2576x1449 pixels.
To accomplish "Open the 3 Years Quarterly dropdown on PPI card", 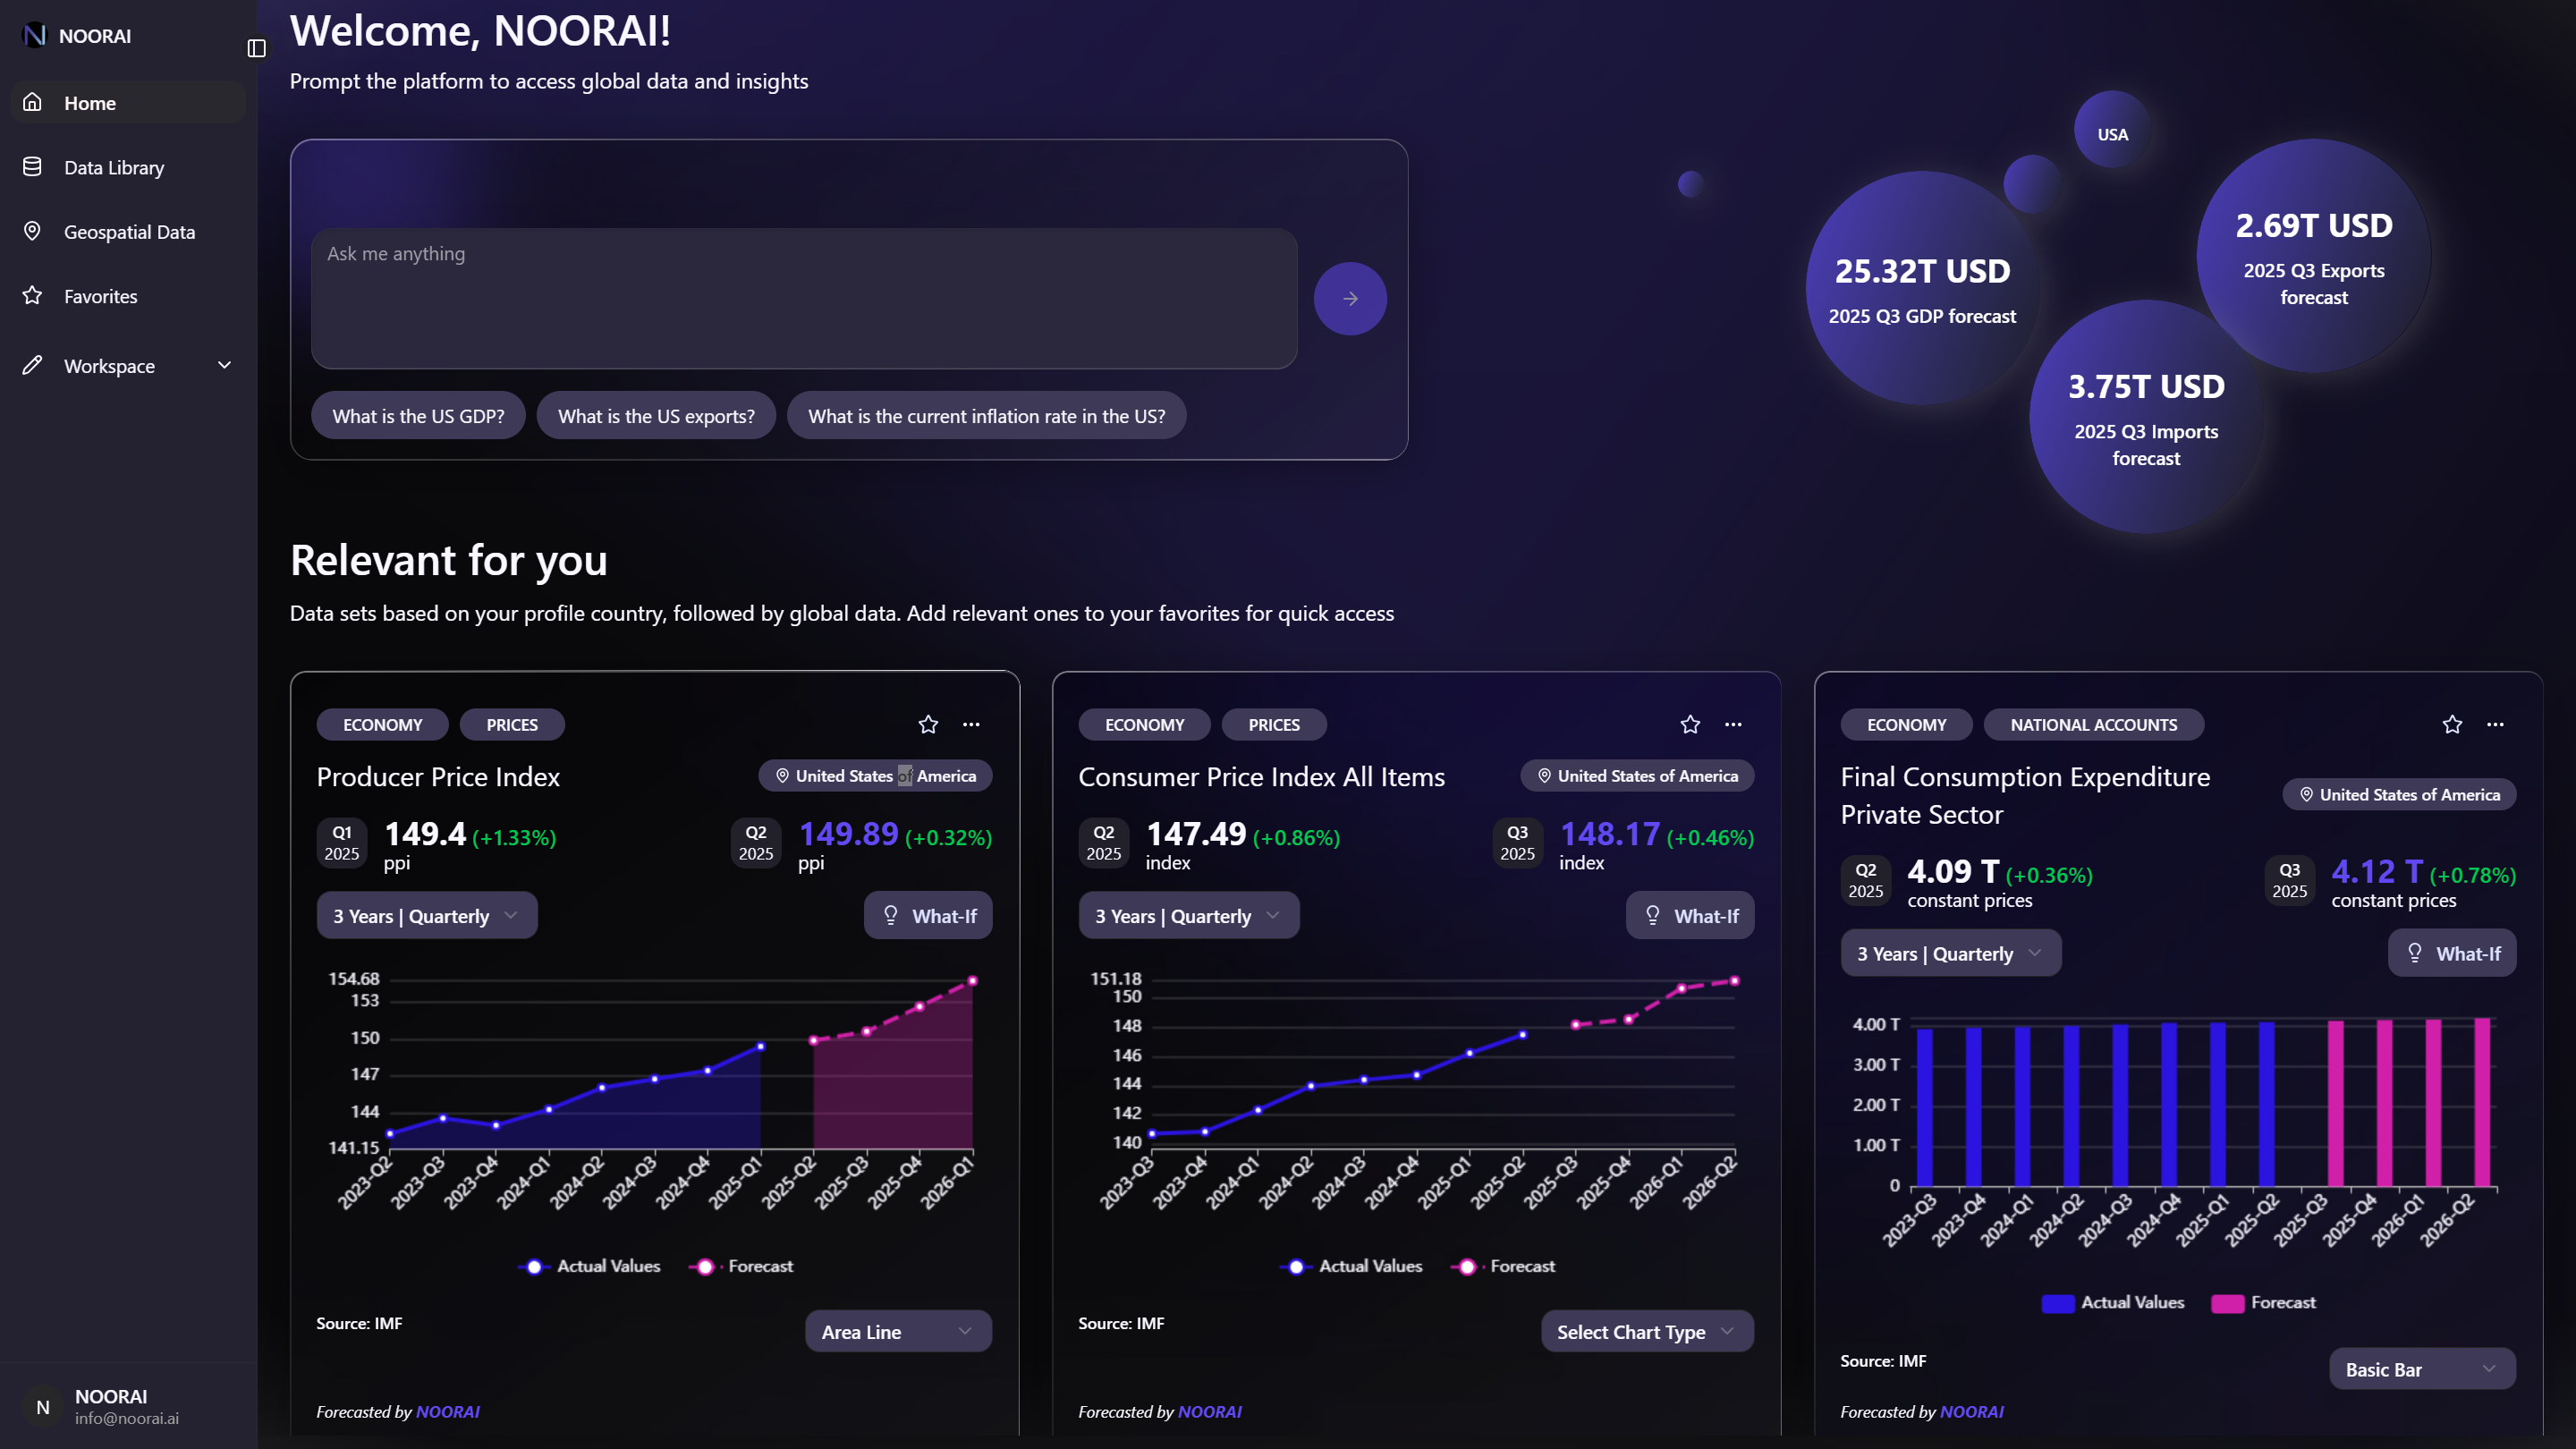I will pos(426,915).
